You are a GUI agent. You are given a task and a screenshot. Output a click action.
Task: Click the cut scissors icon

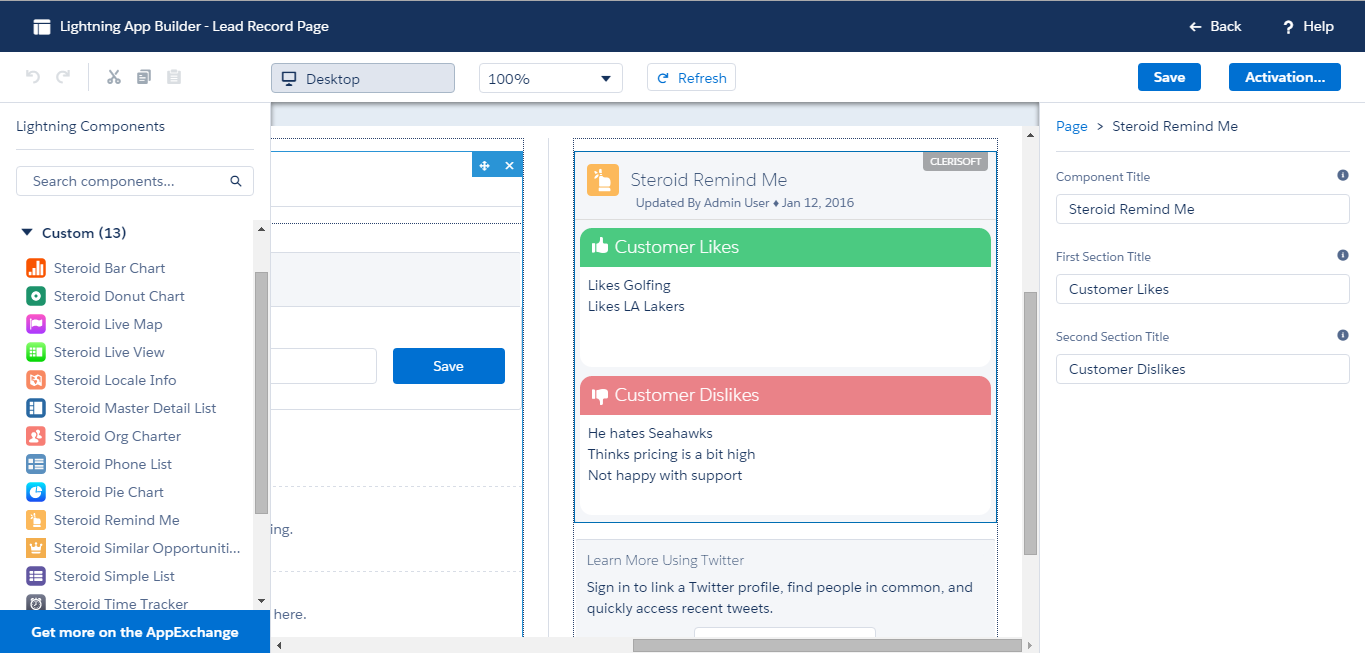click(x=113, y=77)
